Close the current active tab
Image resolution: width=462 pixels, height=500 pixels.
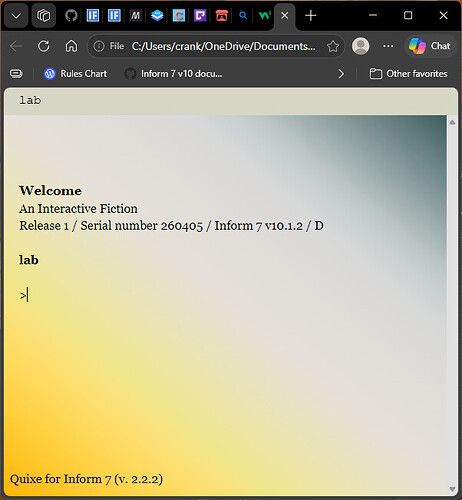coord(284,15)
